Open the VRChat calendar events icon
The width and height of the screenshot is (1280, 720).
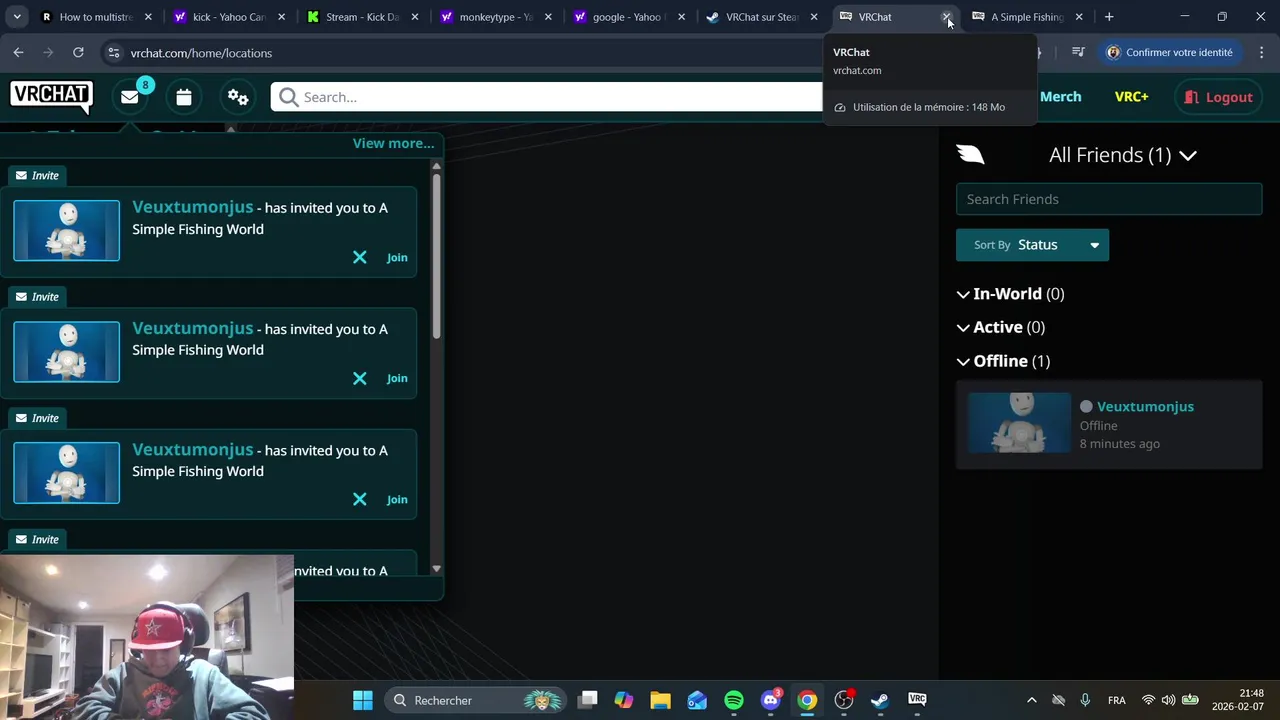point(184,97)
